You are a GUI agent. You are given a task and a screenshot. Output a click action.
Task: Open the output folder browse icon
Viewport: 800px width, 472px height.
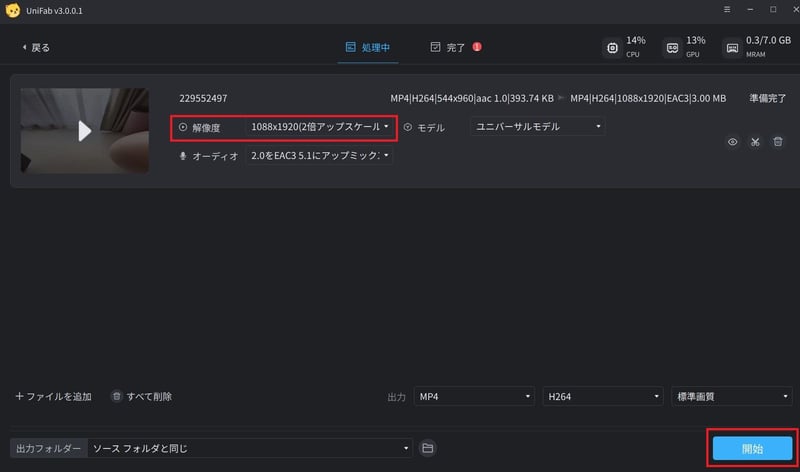tap(428, 448)
